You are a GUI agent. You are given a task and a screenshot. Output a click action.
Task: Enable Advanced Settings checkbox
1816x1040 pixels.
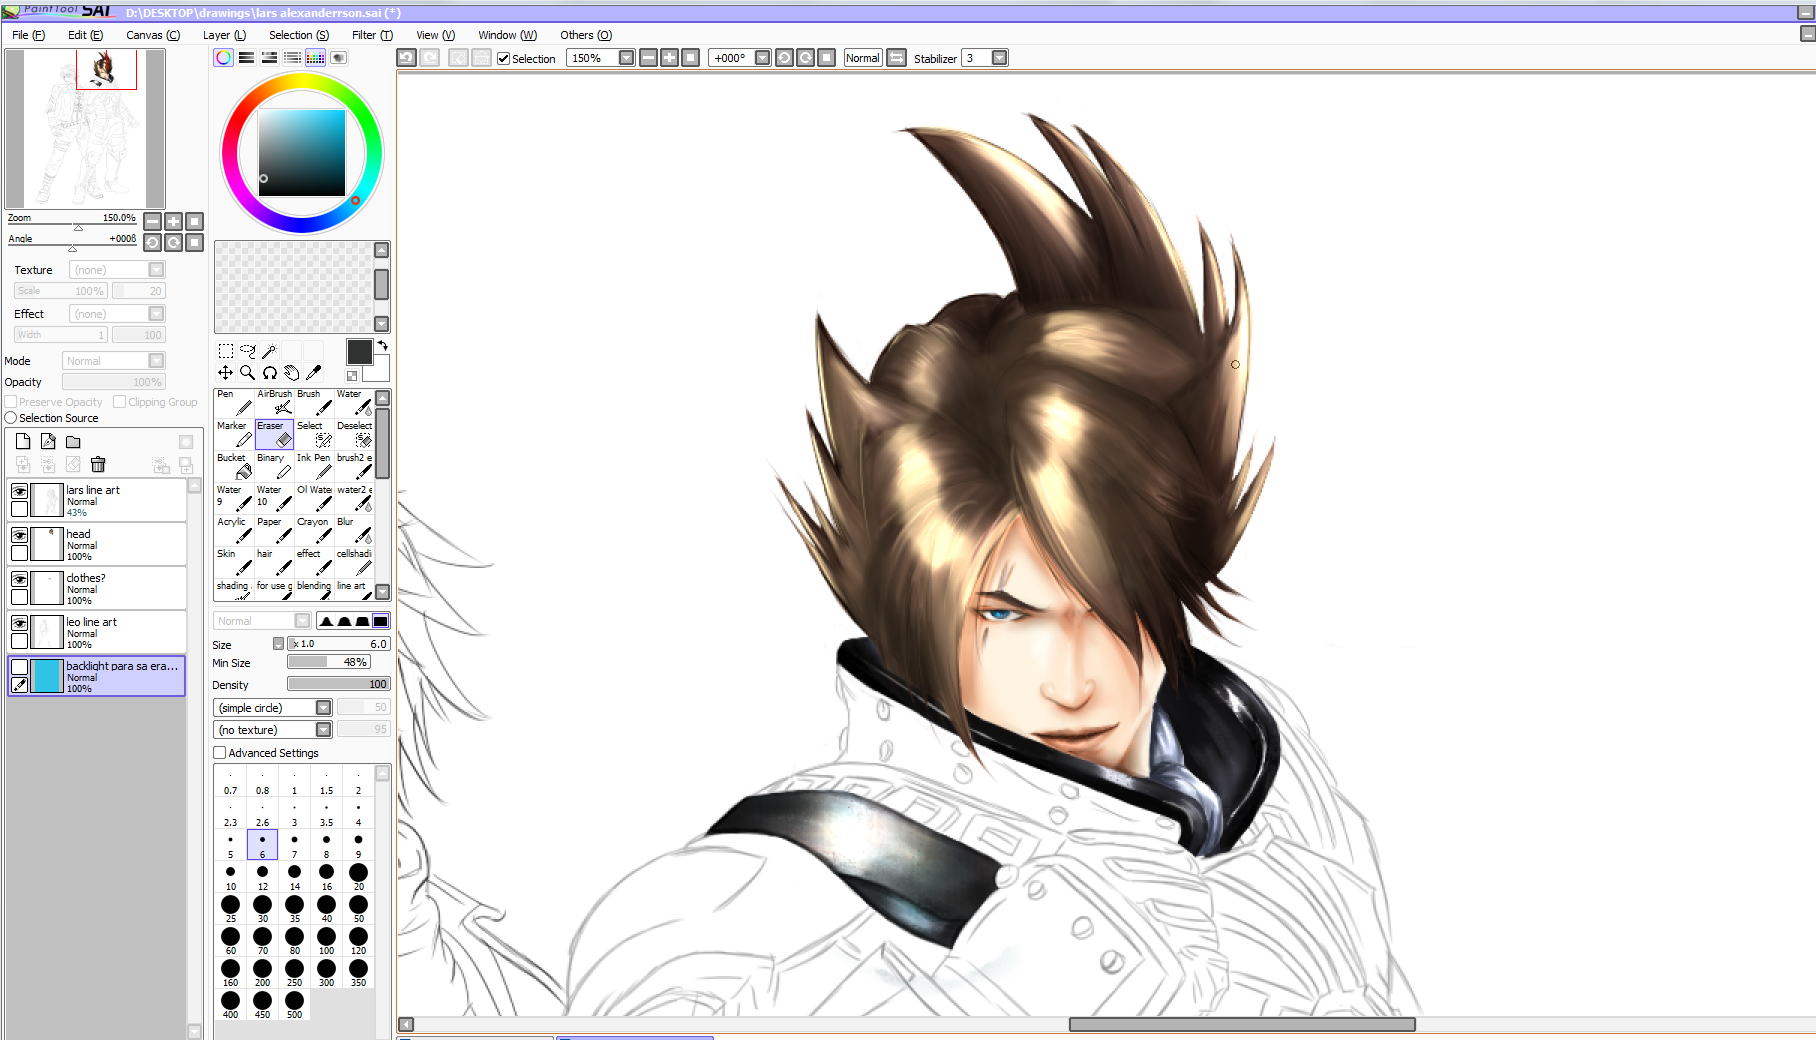(219, 753)
